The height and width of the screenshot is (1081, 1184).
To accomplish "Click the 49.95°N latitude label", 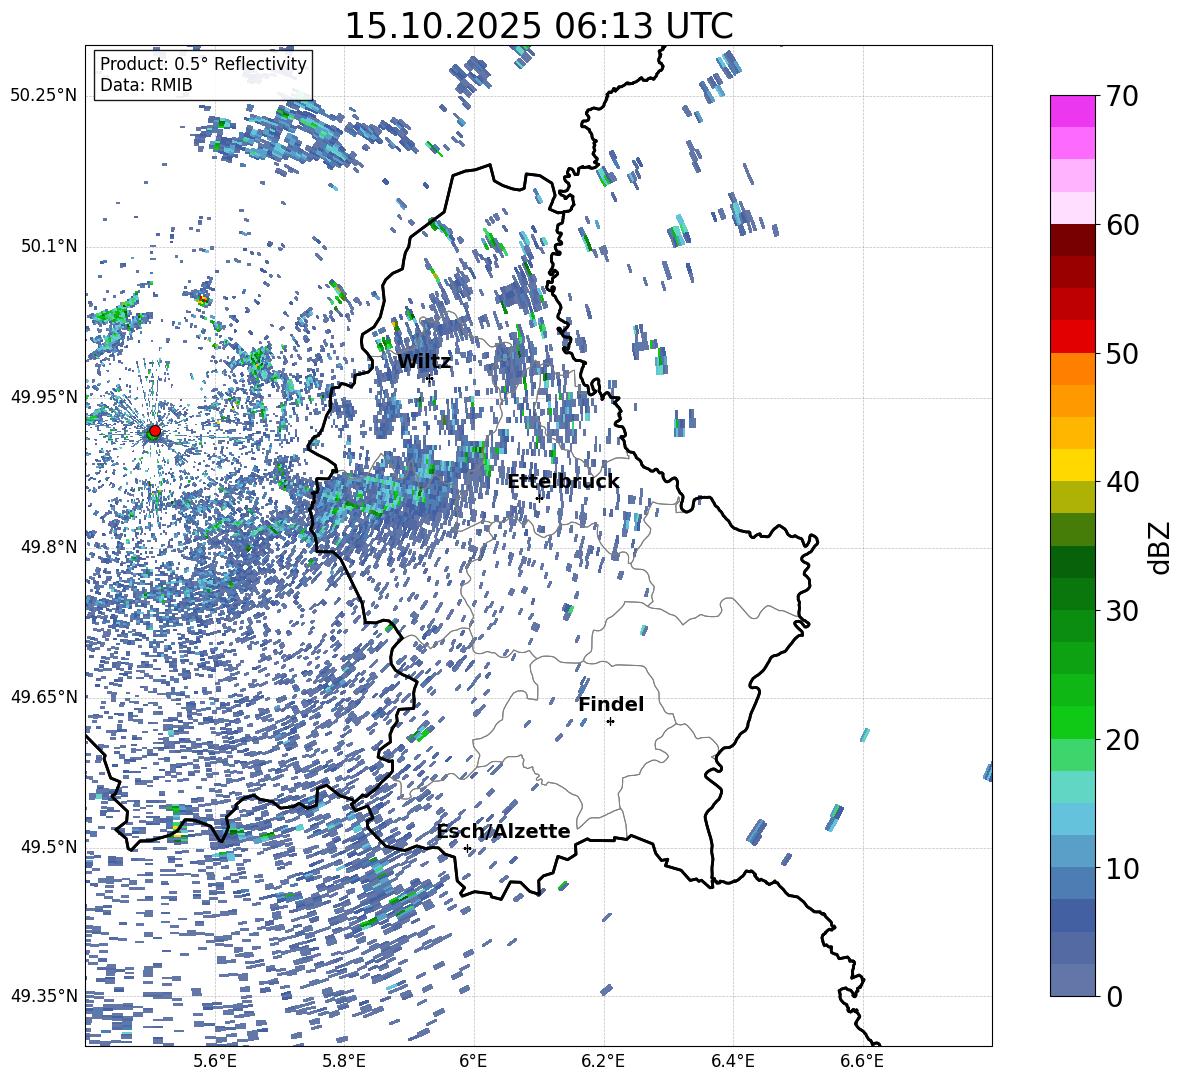I will [44, 396].
